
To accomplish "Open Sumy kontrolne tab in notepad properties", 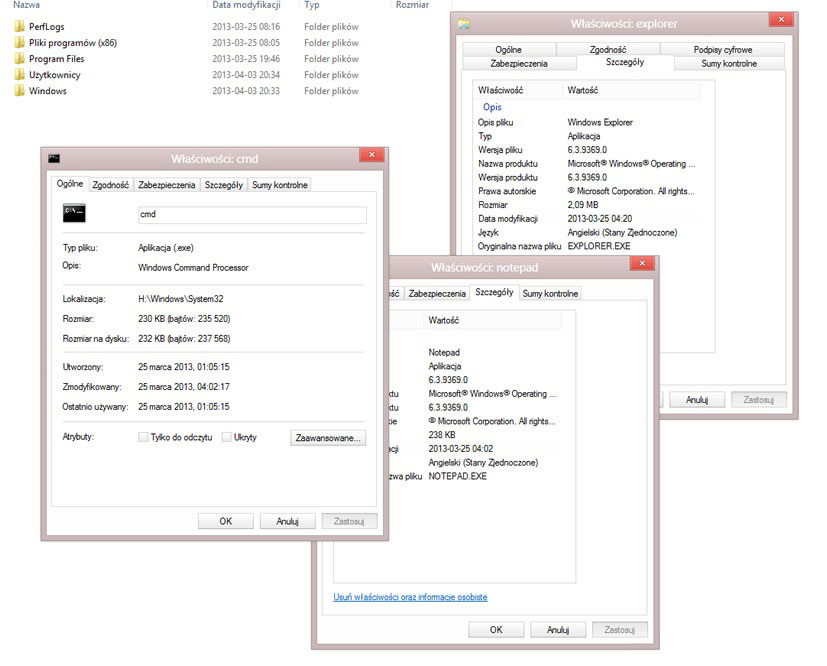I will pos(550,294).
